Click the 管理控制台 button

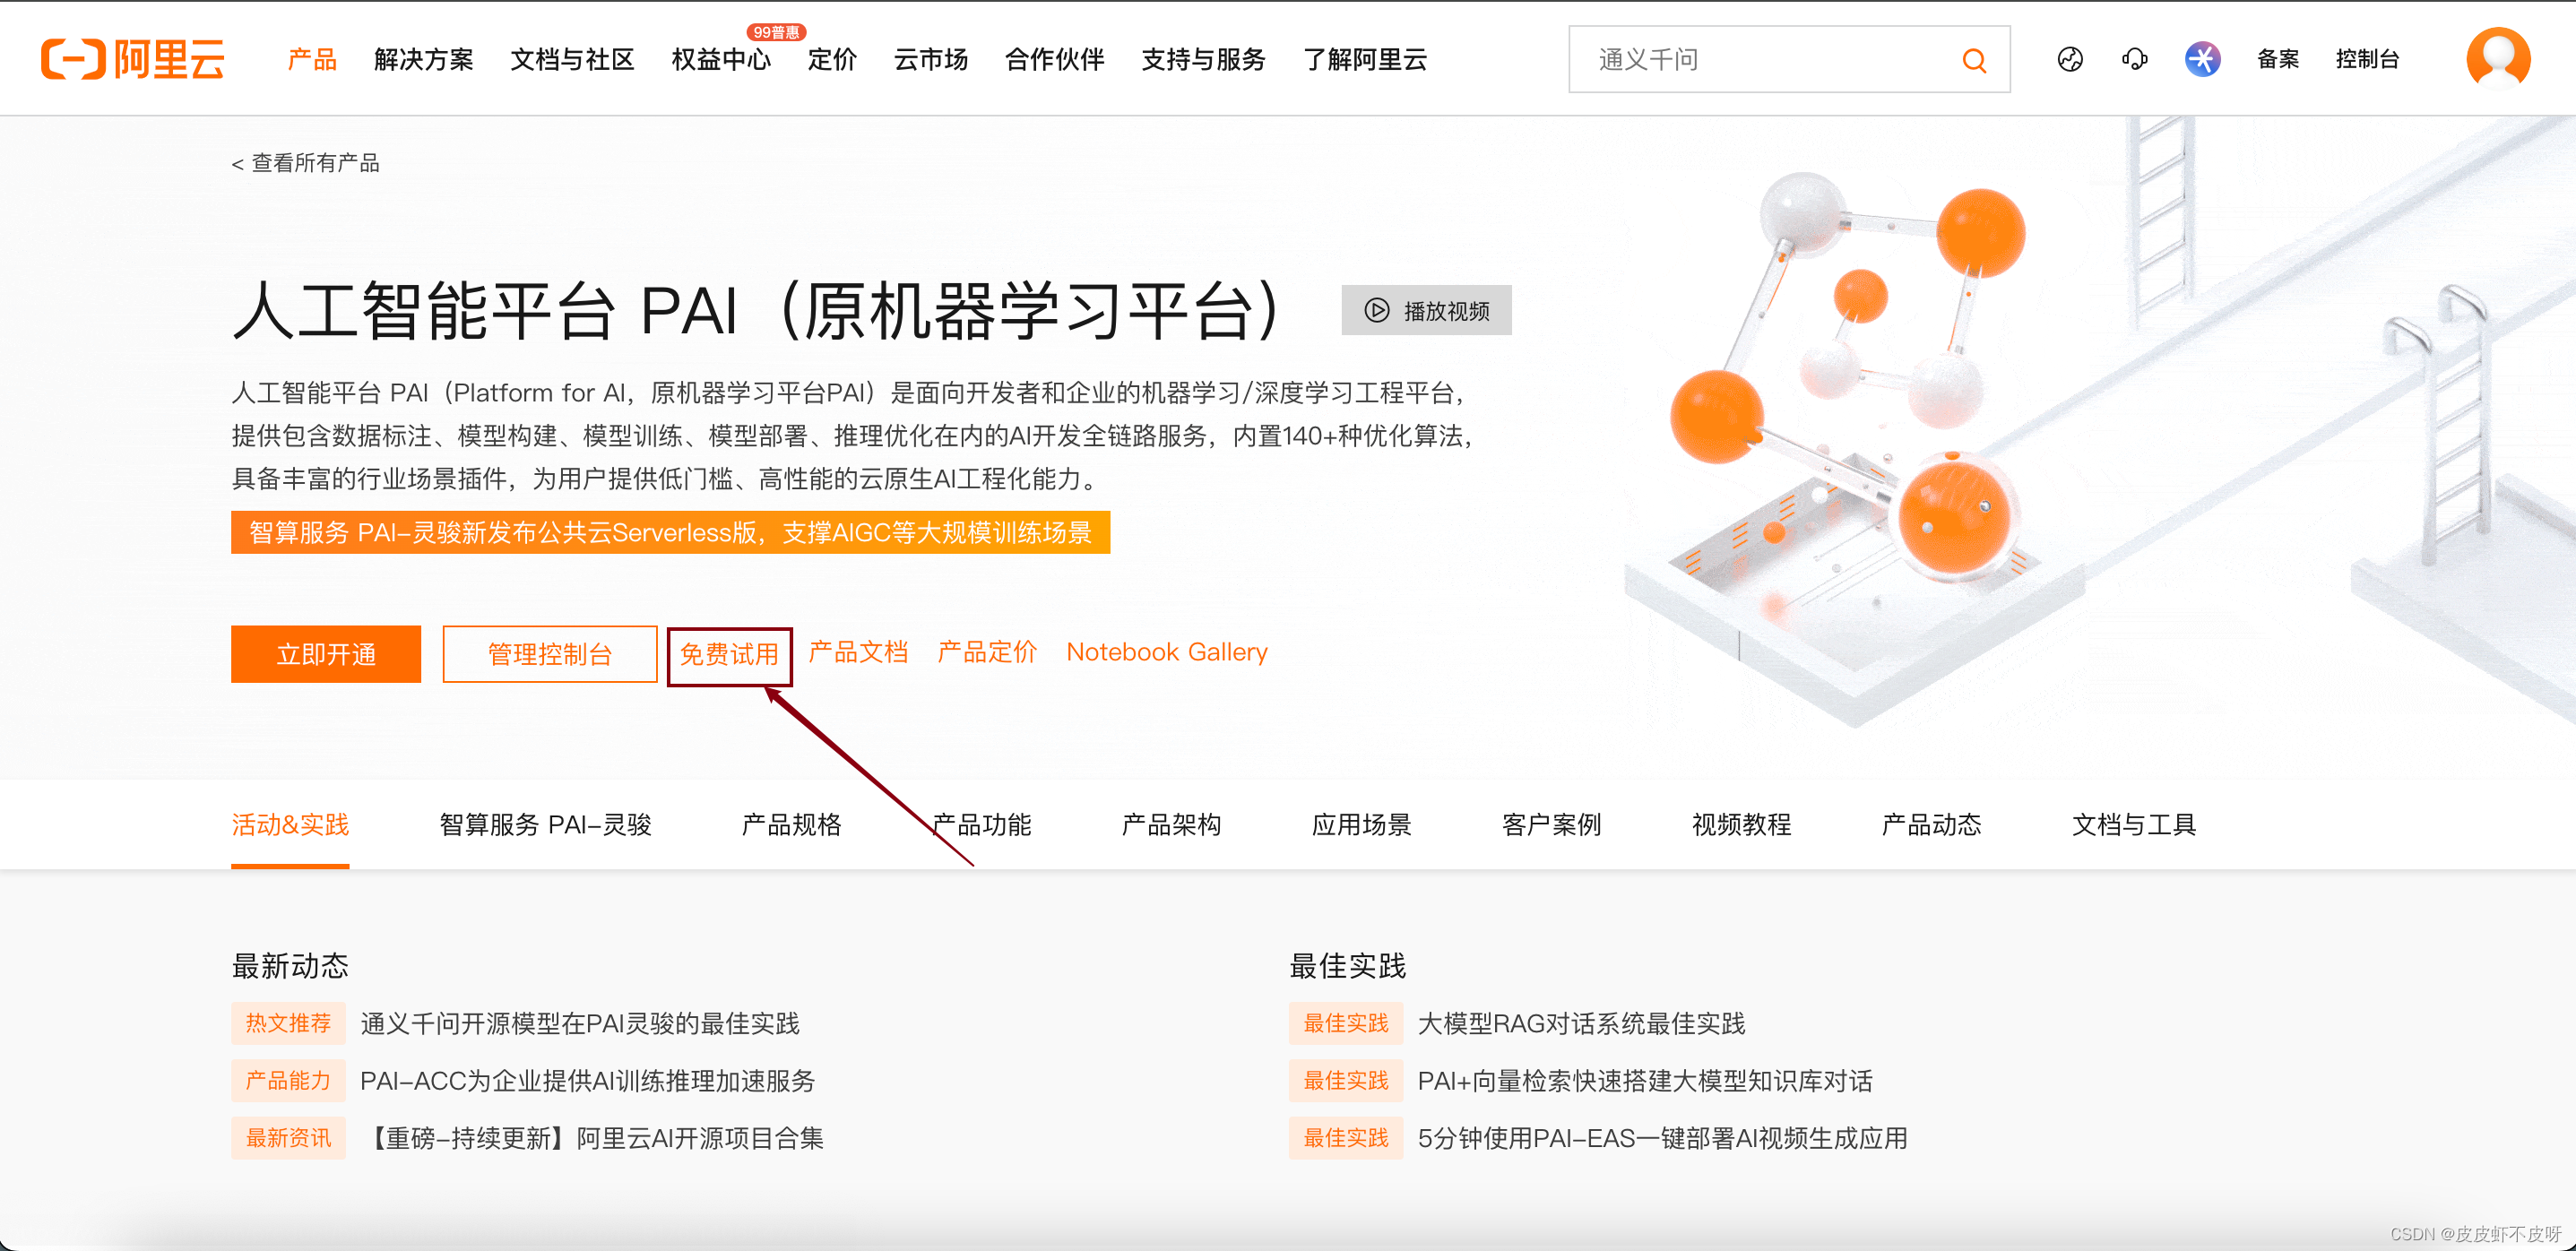[549, 654]
